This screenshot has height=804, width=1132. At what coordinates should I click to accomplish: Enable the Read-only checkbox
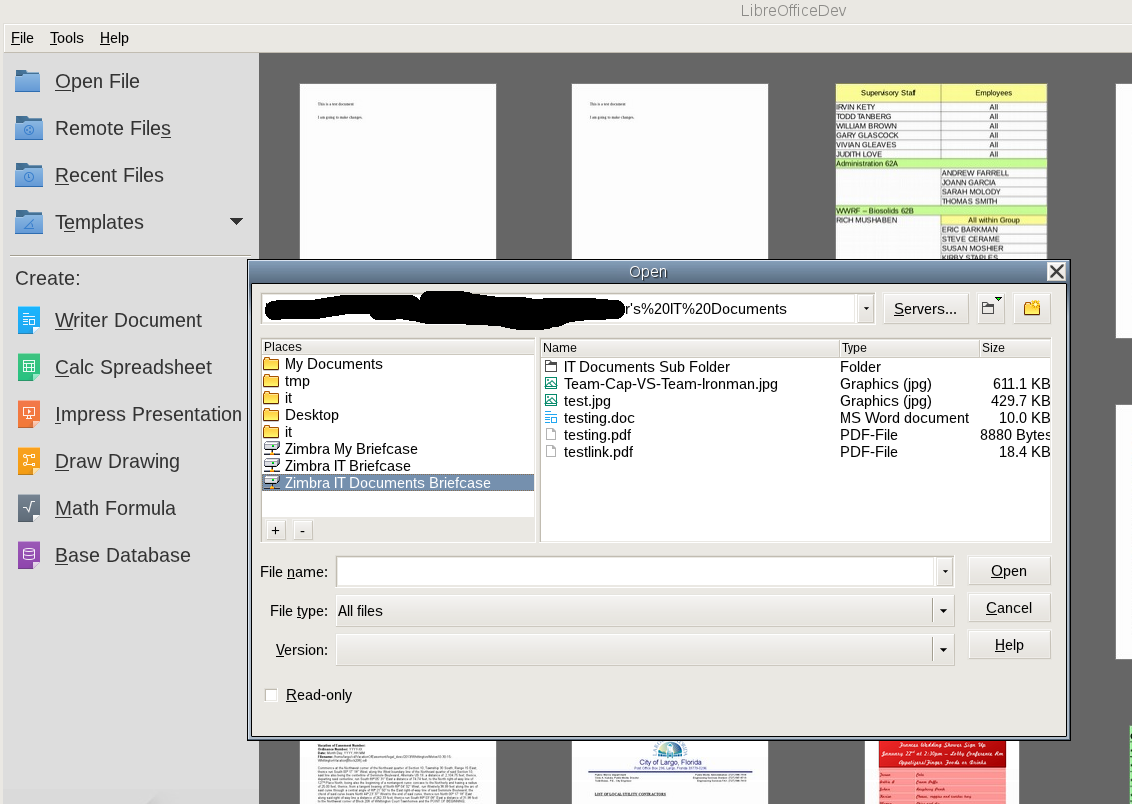coord(271,695)
